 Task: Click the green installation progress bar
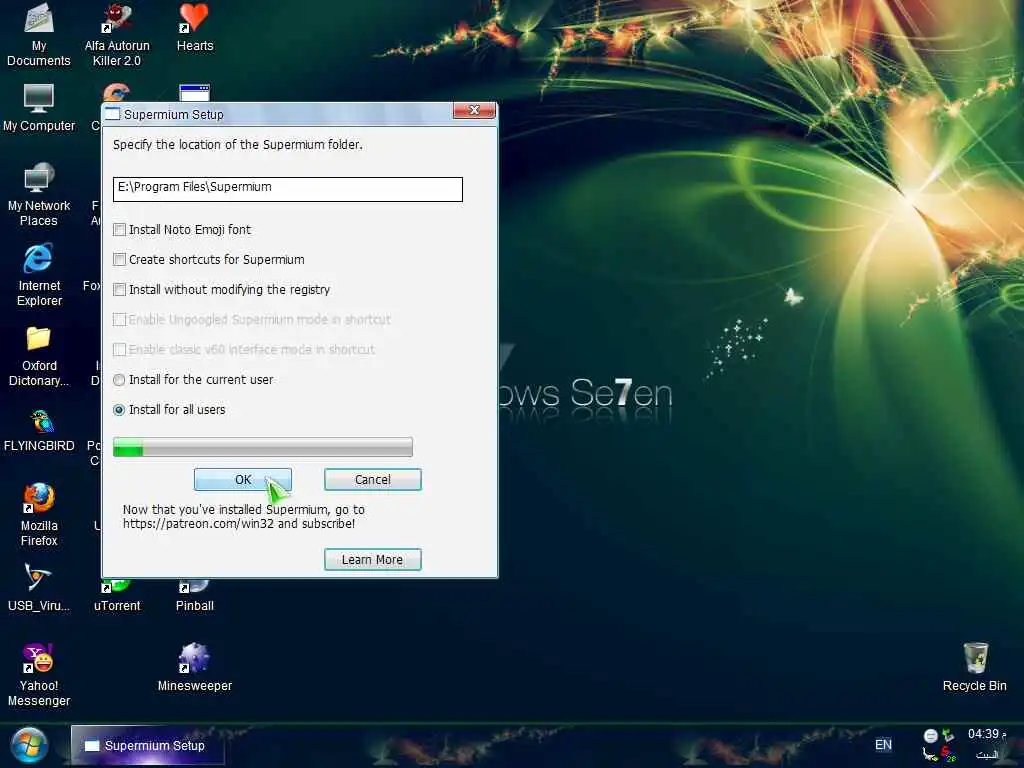(x=263, y=447)
